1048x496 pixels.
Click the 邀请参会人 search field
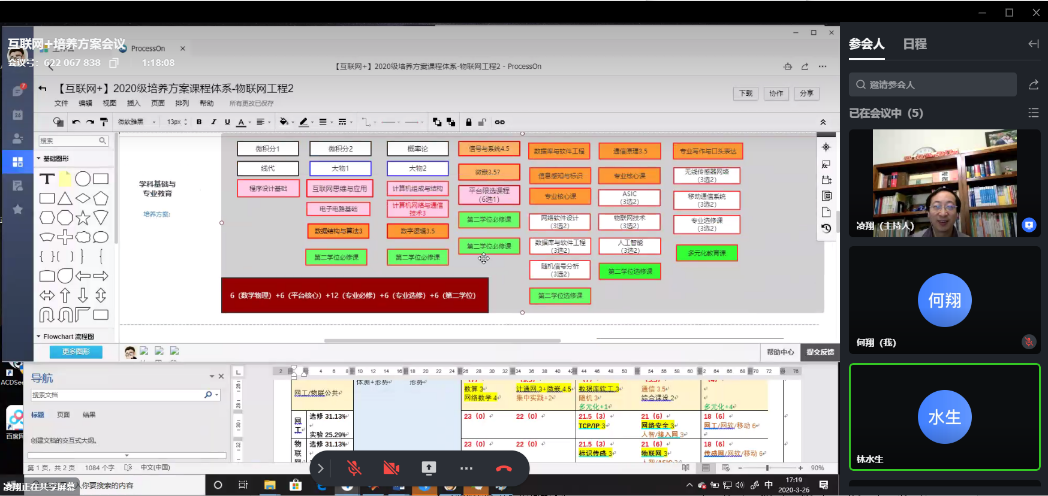point(945,85)
